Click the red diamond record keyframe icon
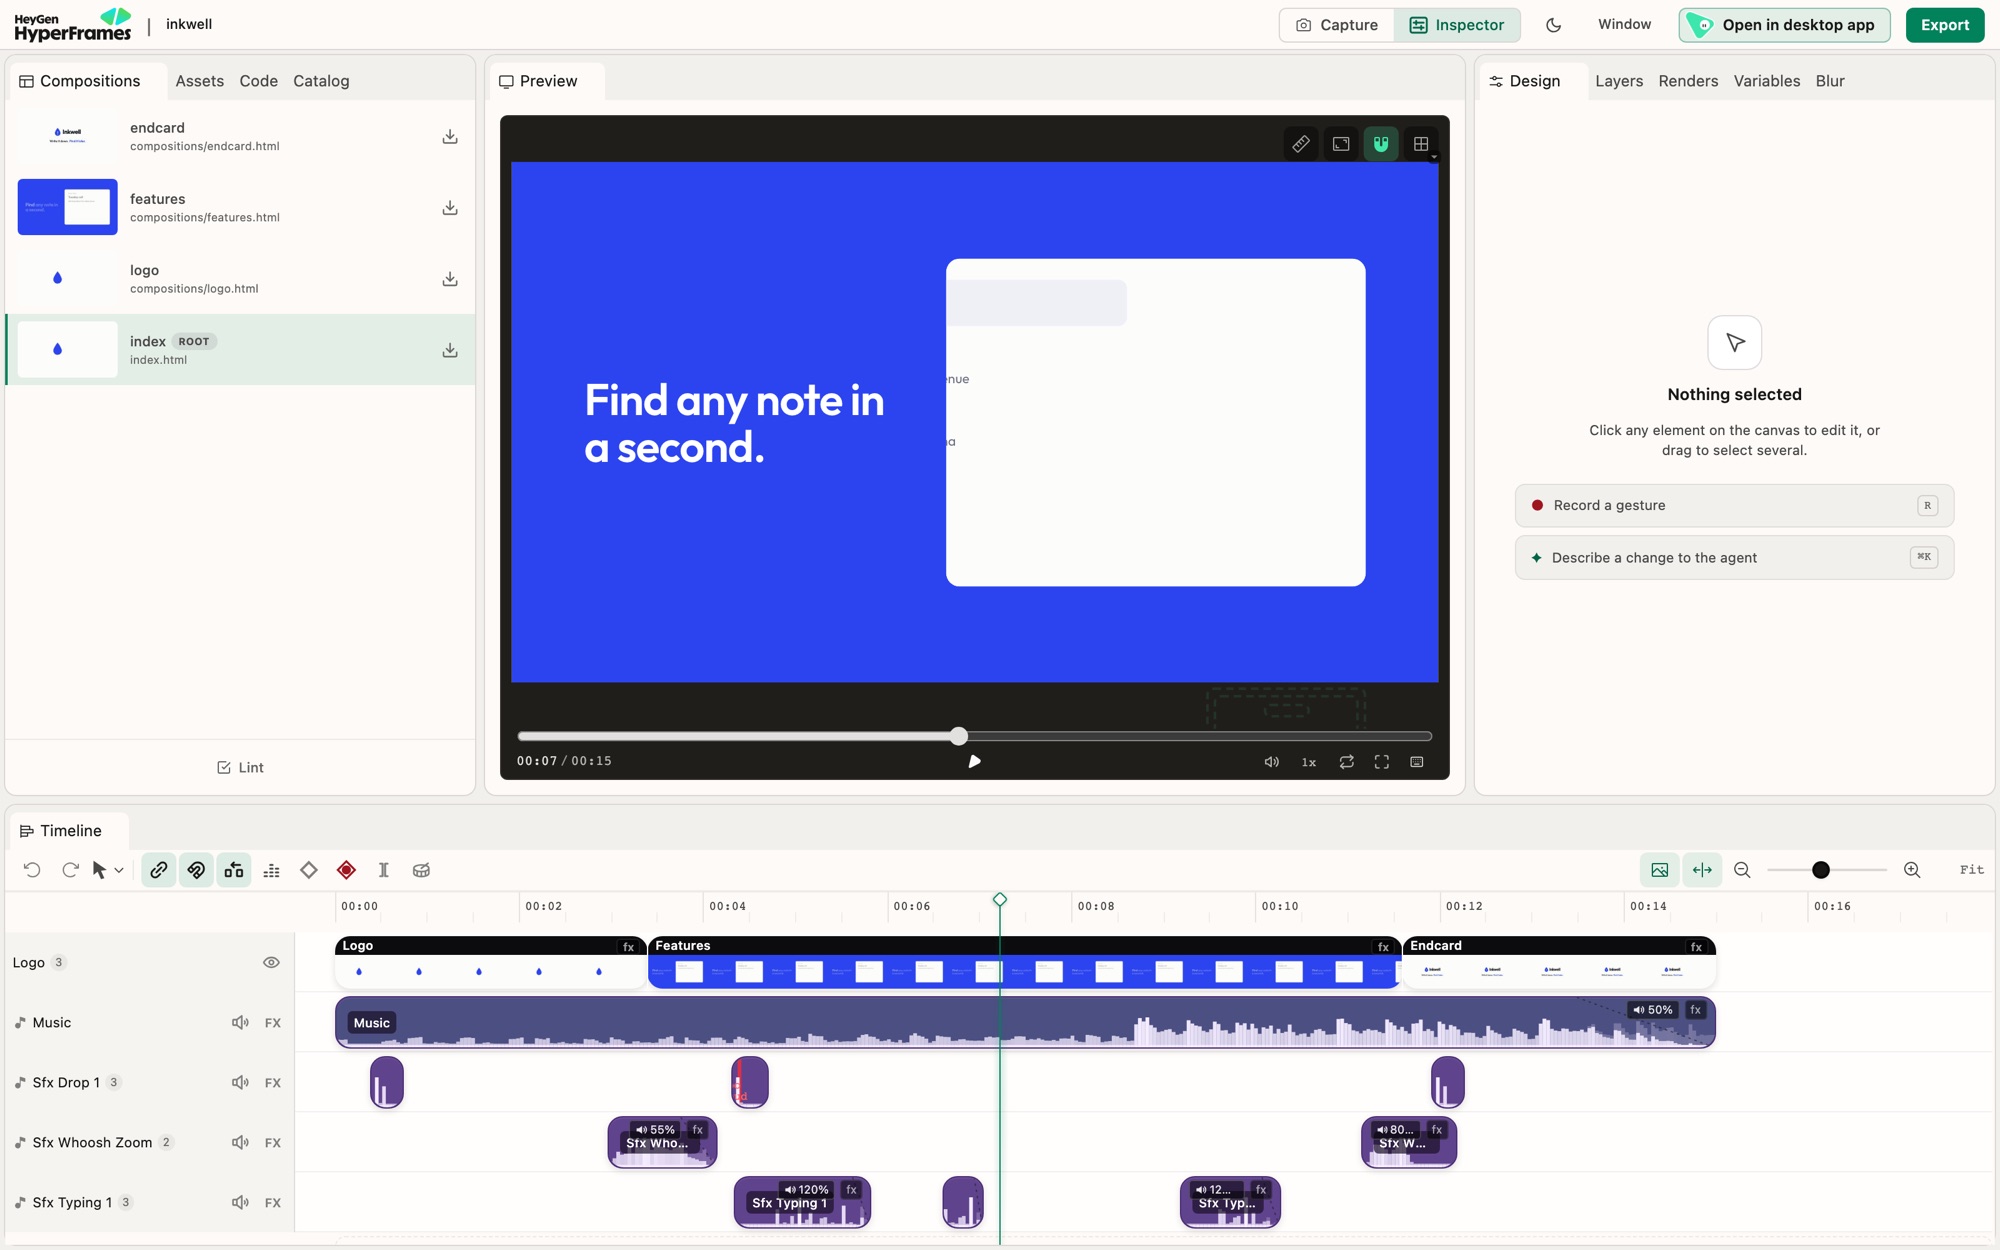Screen dimensions: 2000x1250 coord(346,870)
